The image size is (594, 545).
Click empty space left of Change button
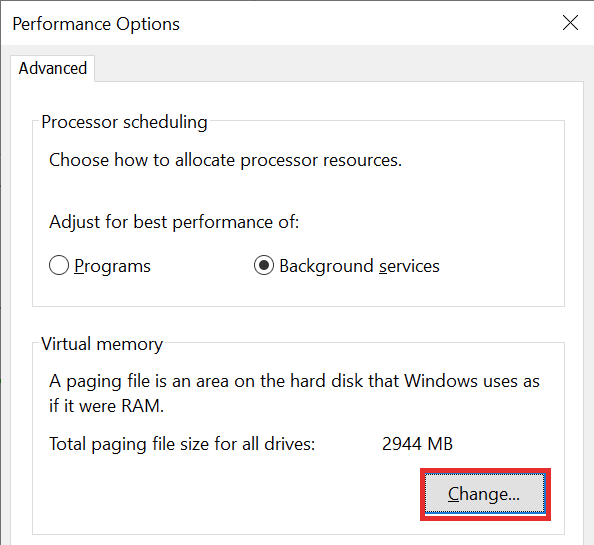click(227, 494)
